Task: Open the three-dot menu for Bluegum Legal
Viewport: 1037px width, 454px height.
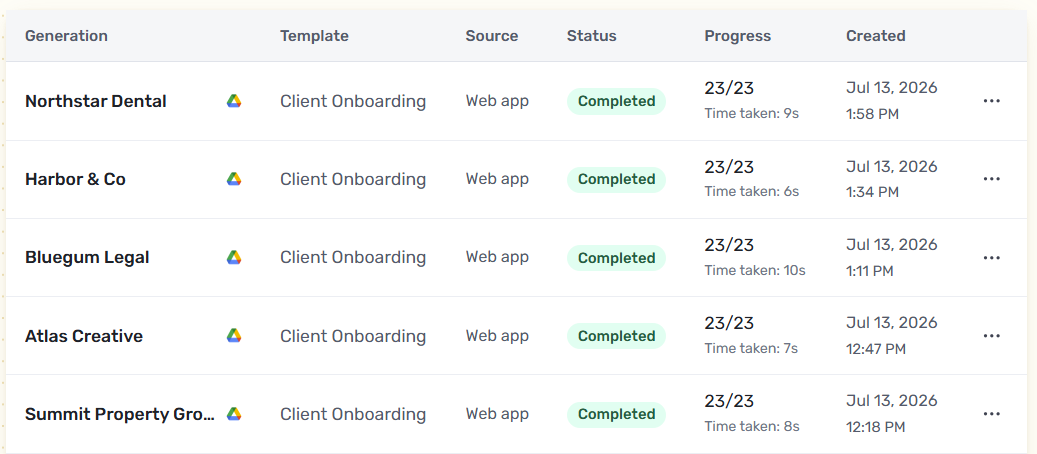Action: (991, 257)
